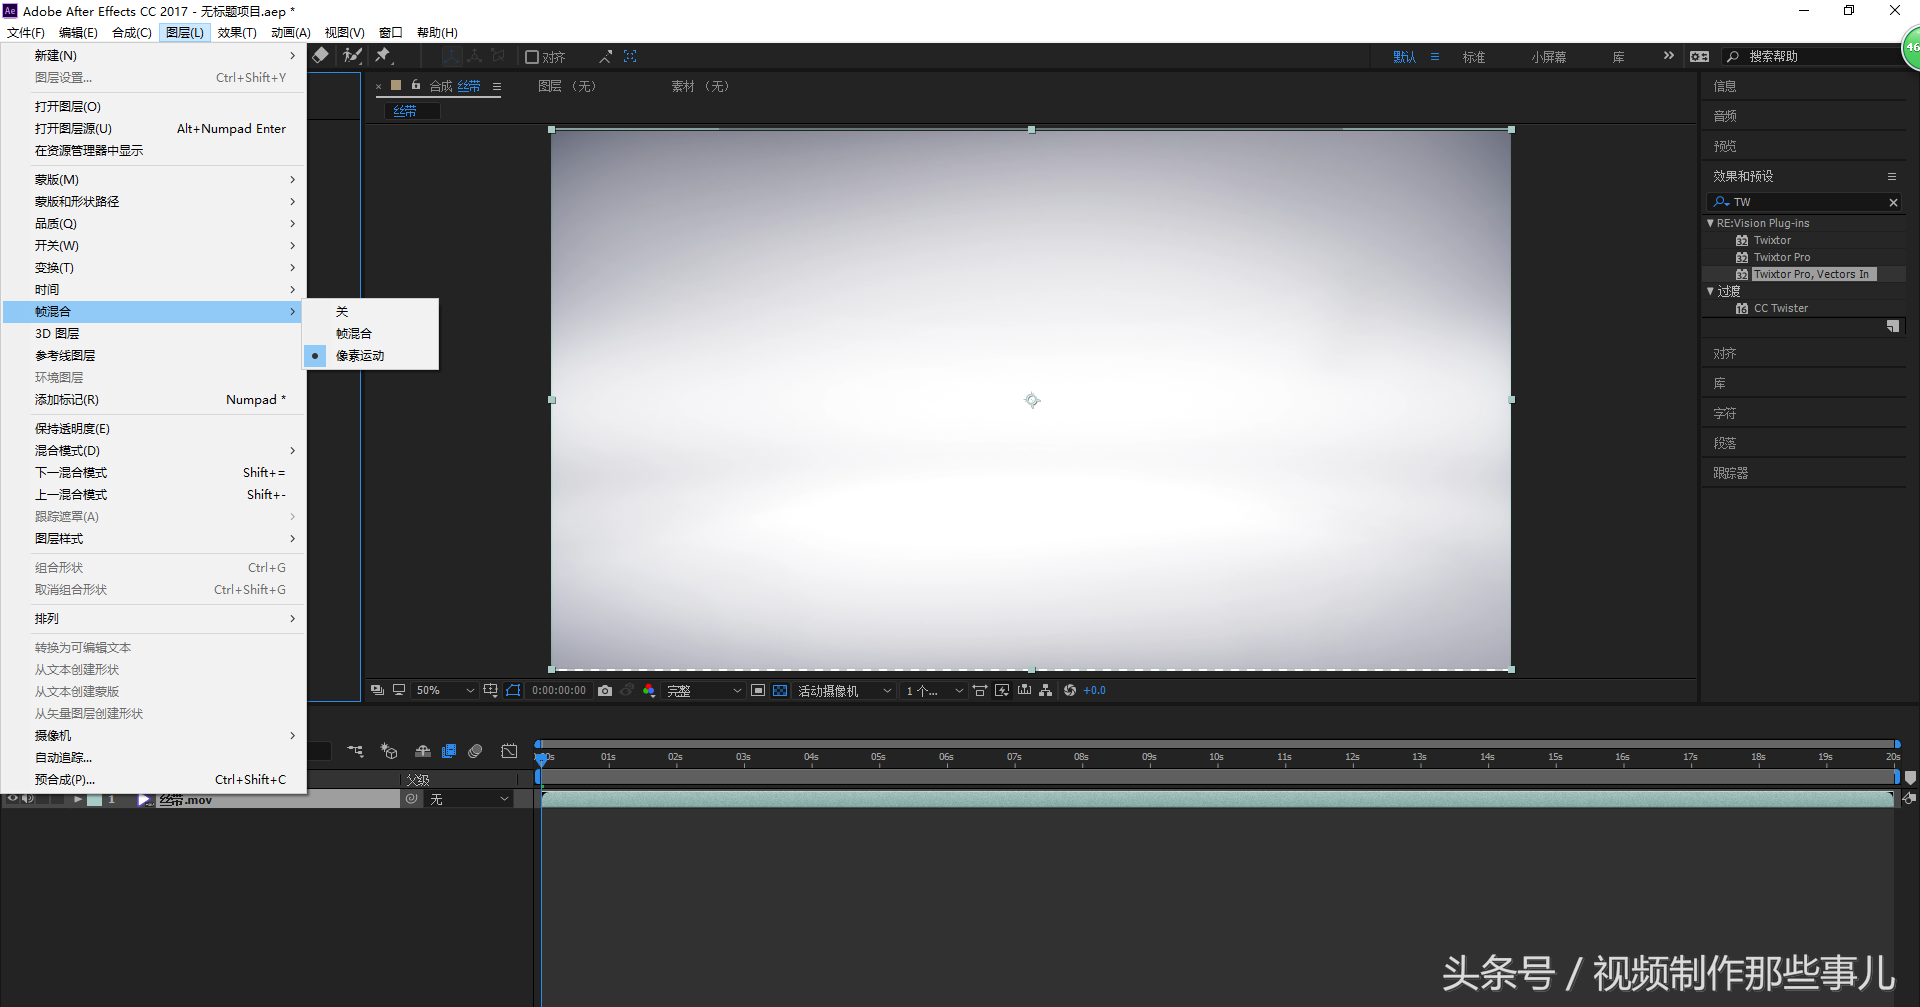This screenshot has width=1920, height=1007.
Task: Select 像素运动 in submenu
Action: click(x=371, y=355)
